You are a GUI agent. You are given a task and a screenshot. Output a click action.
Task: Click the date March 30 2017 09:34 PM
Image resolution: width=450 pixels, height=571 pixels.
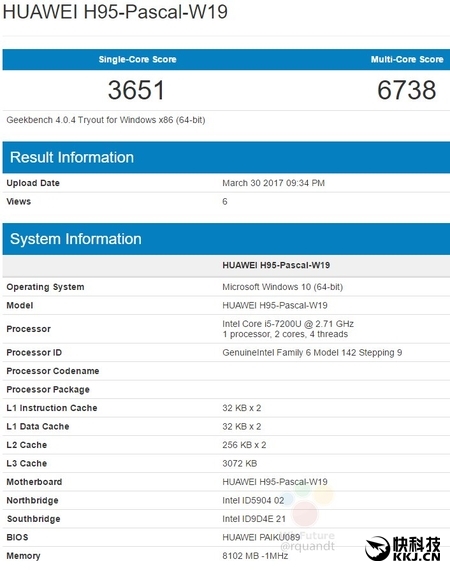(x=273, y=183)
